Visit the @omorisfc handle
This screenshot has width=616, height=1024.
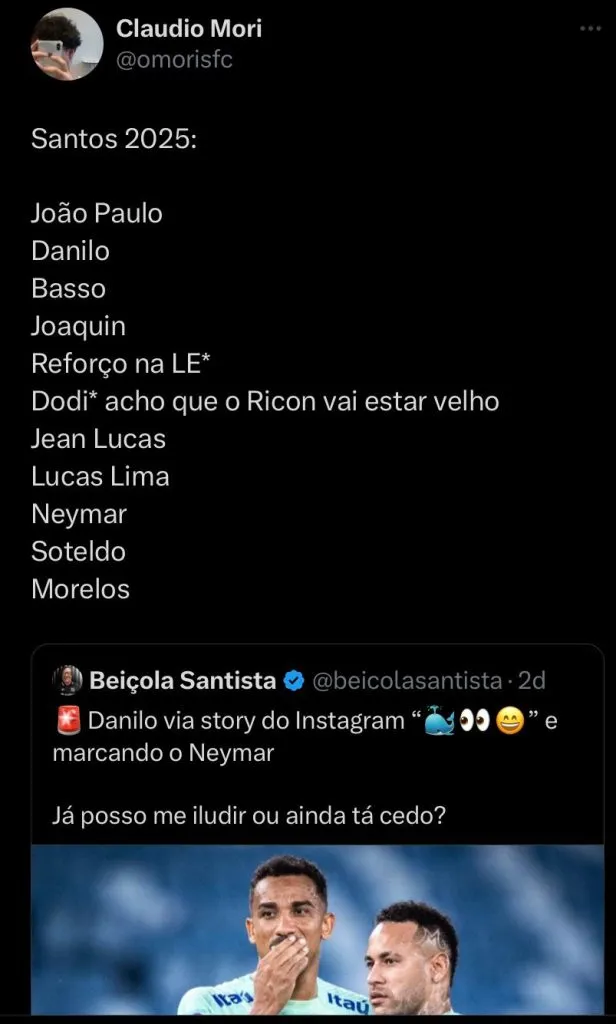tap(175, 60)
